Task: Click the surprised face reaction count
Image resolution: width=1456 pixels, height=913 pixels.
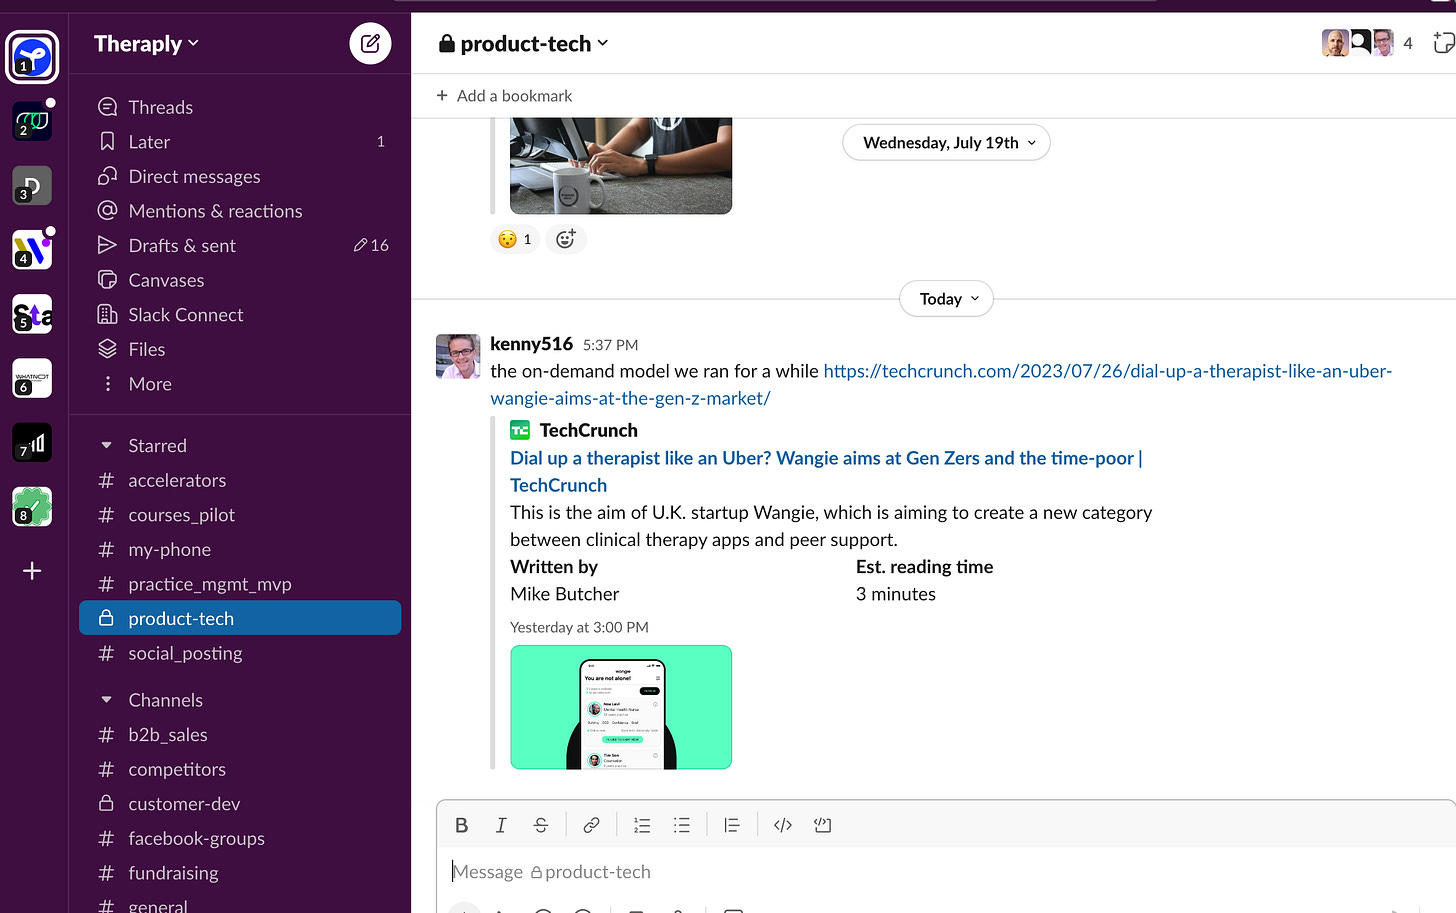Action: pos(515,239)
